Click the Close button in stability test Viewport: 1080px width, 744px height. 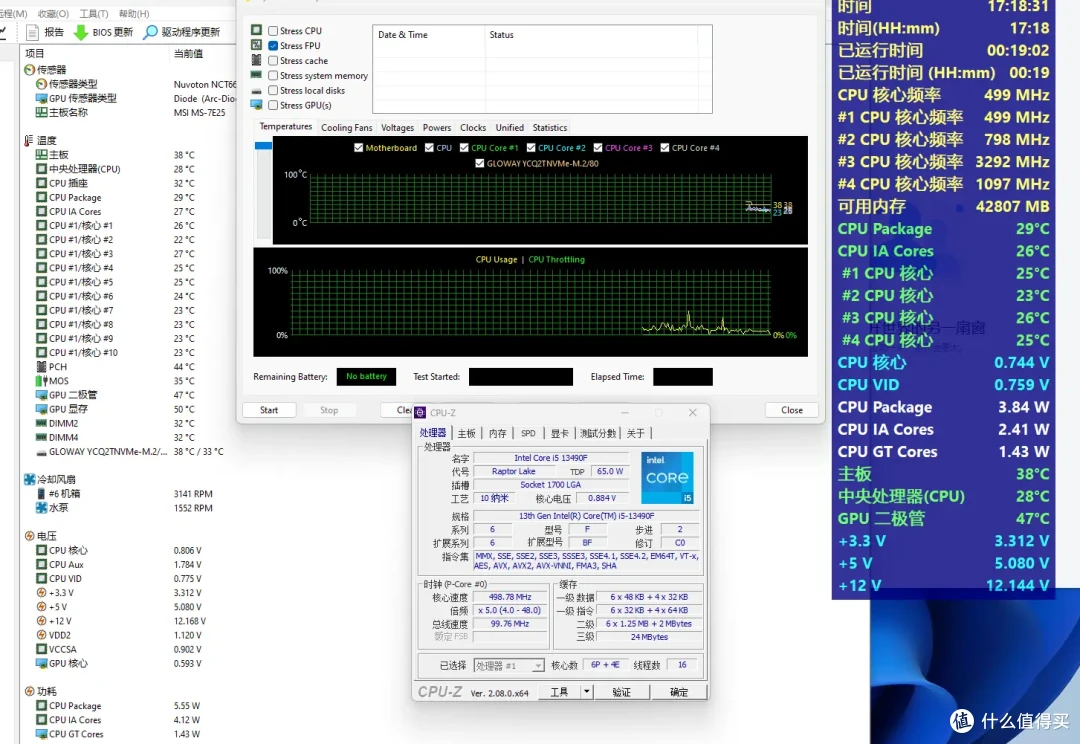click(791, 410)
